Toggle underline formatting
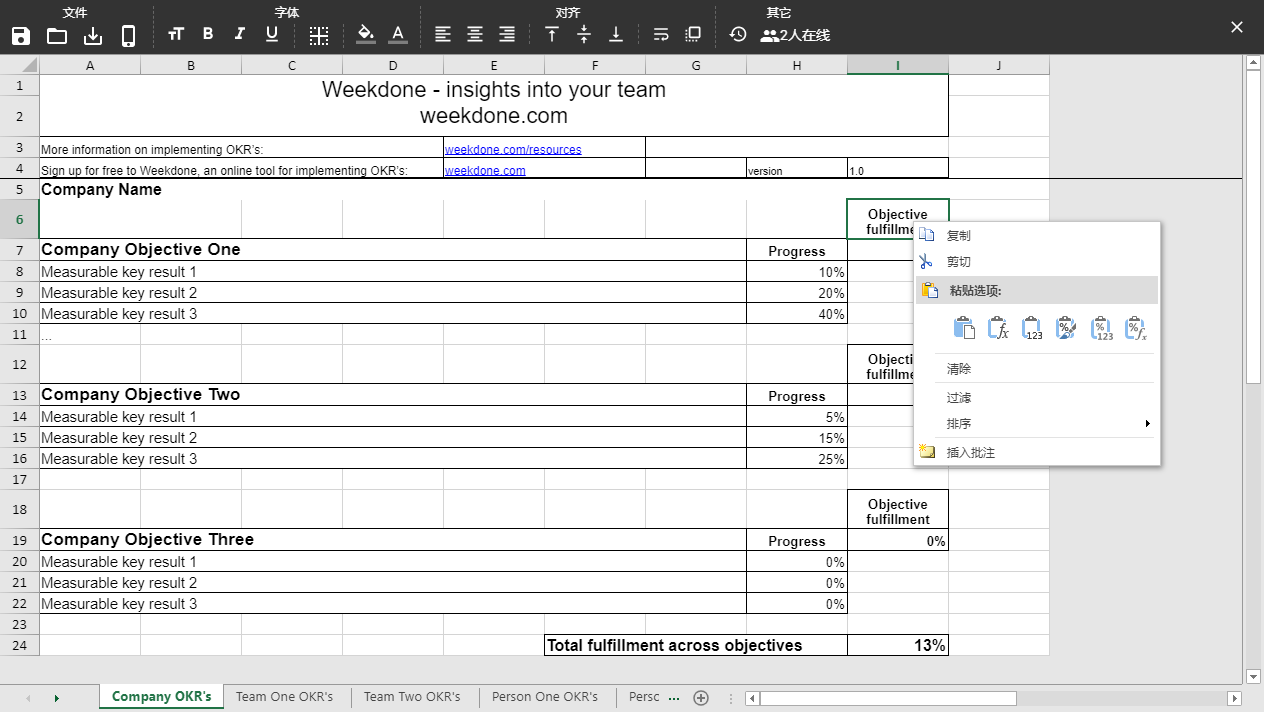Viewport: 1264px width, 712px height. 272,35
